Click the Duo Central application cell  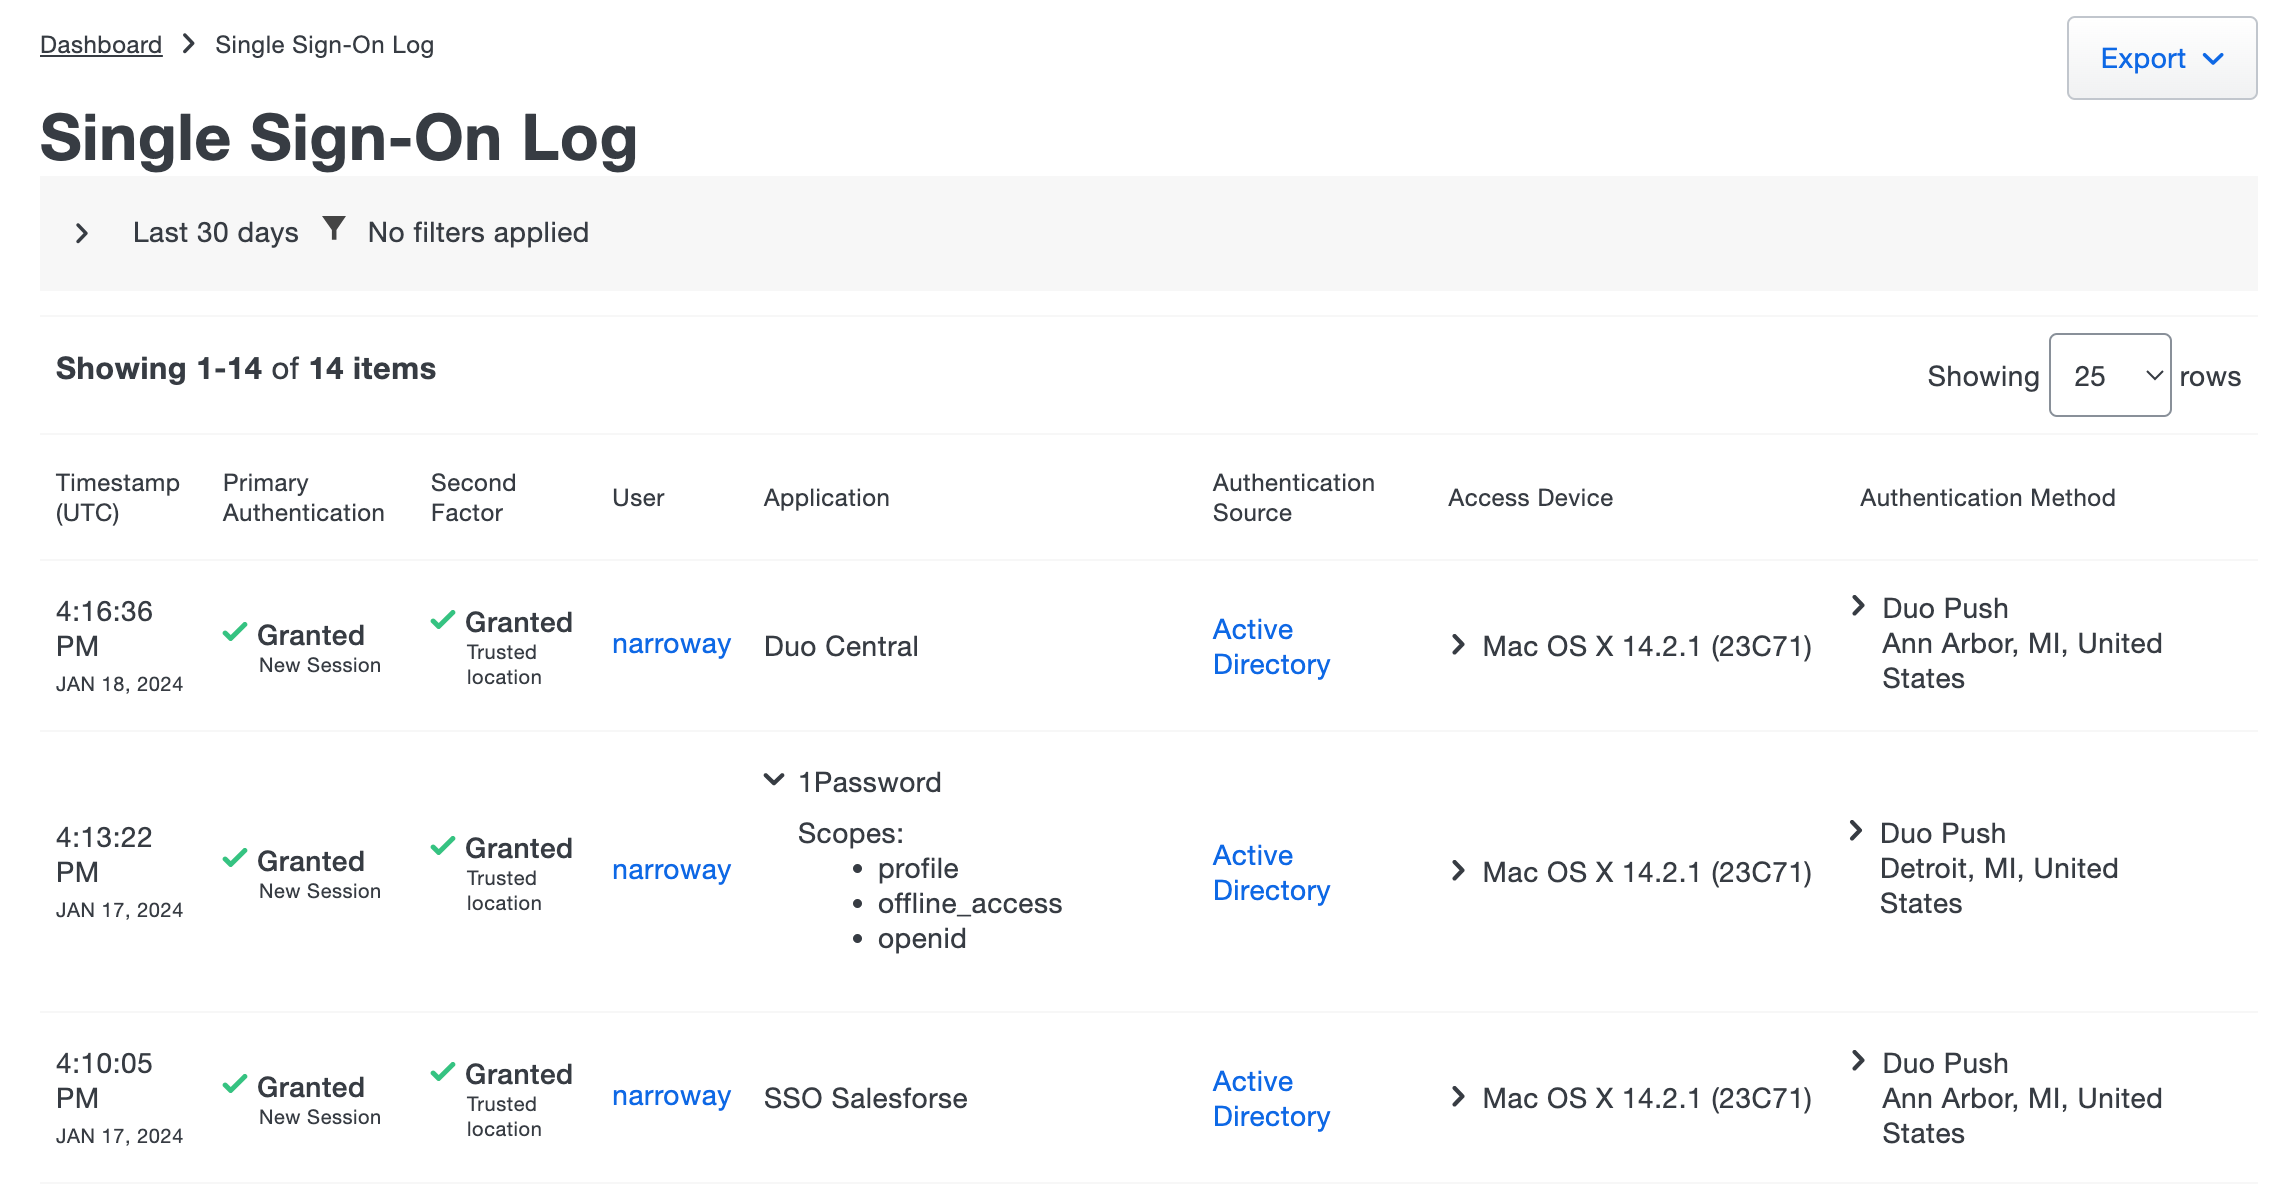click(841, 646)
